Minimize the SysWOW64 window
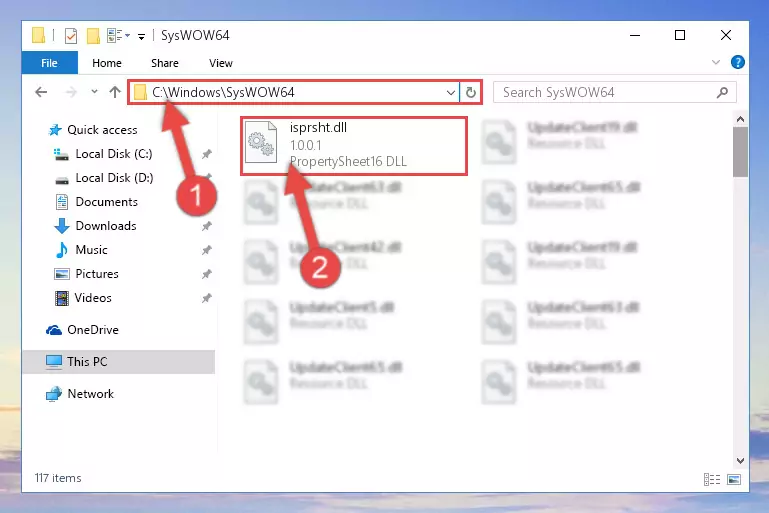Screen dimensions: 769x513 635,35
